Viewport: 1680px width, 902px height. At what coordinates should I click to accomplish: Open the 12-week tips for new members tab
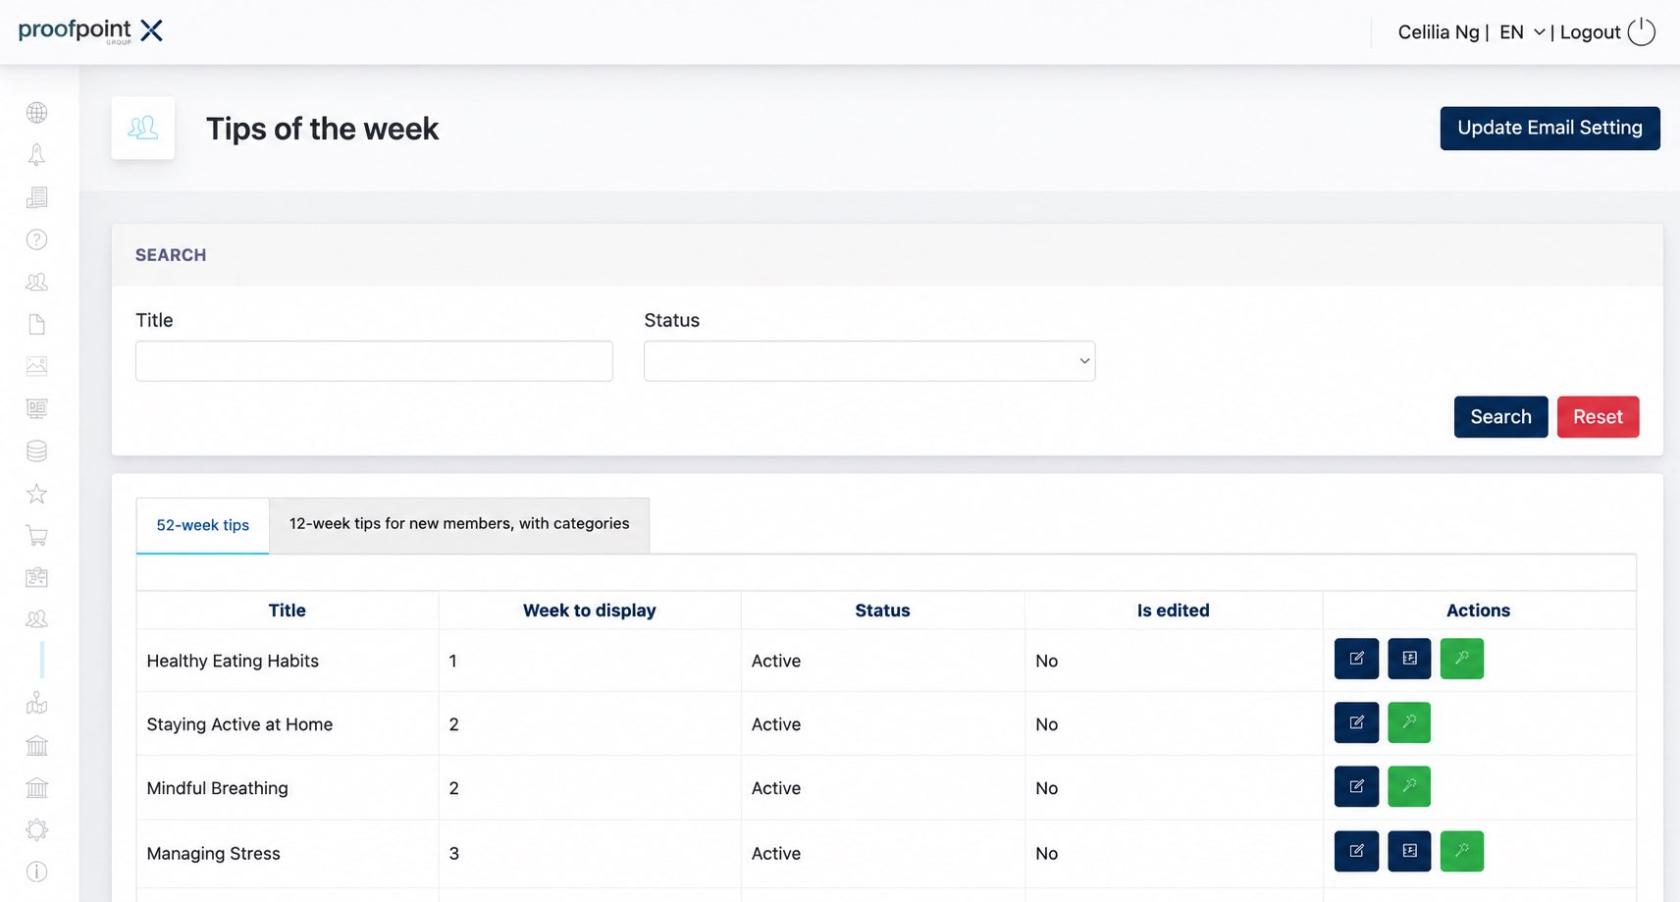(459, 524)
